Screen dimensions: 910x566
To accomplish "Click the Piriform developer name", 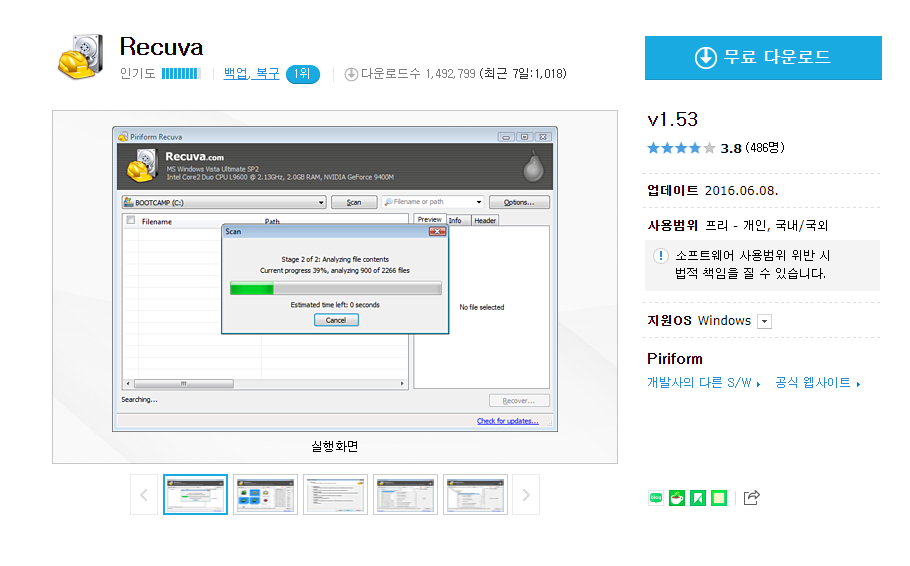I will pos(675,359).
